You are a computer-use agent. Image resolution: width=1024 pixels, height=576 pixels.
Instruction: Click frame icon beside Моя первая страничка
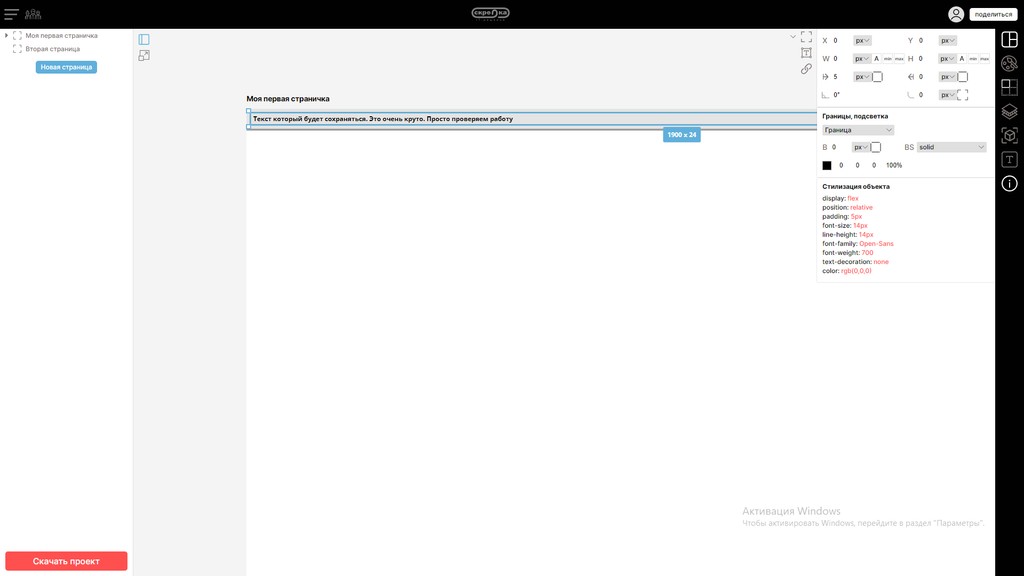click(18, 36)
